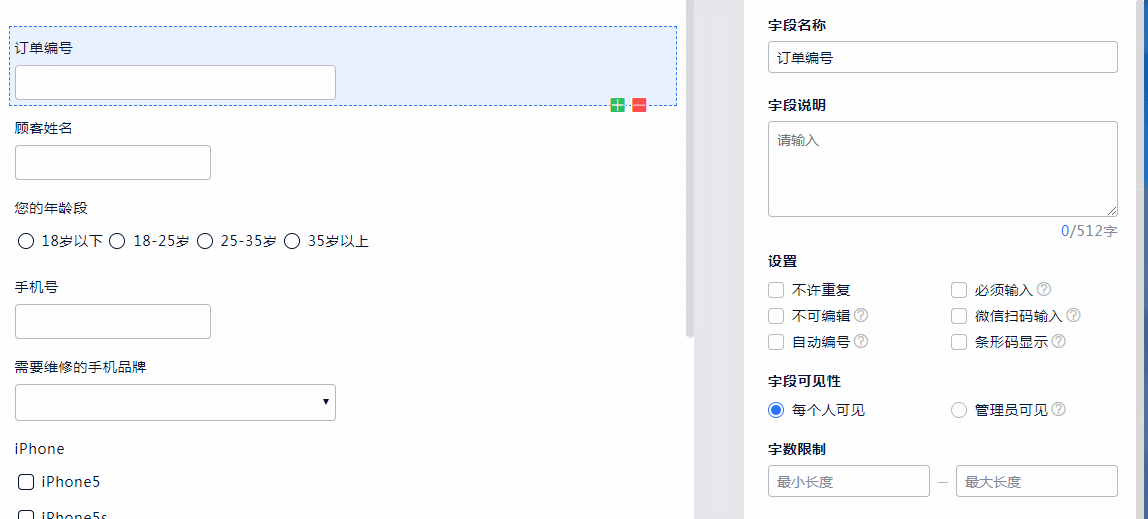Image resolution: width=1148 pixels, height=519 pixels.
Task: Select the 管理员可见 radio button
Action: pos(959,410)
